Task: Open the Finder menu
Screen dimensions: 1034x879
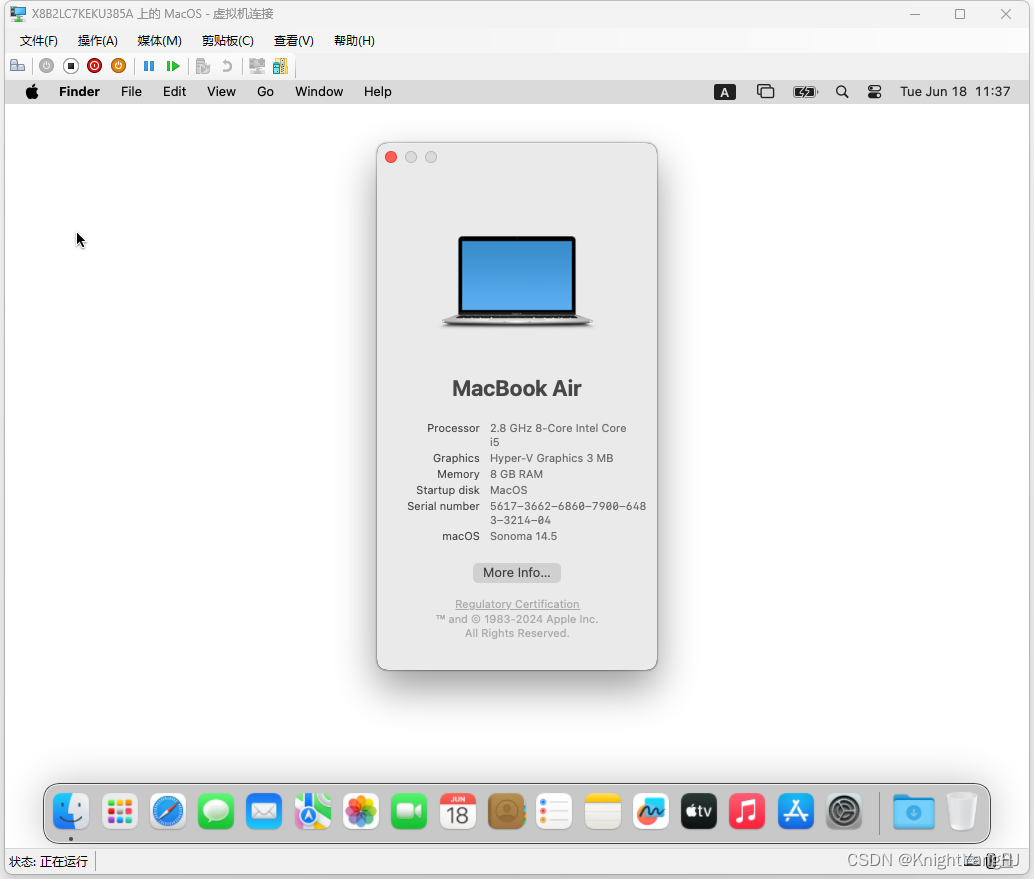Action: click(79, 92)
